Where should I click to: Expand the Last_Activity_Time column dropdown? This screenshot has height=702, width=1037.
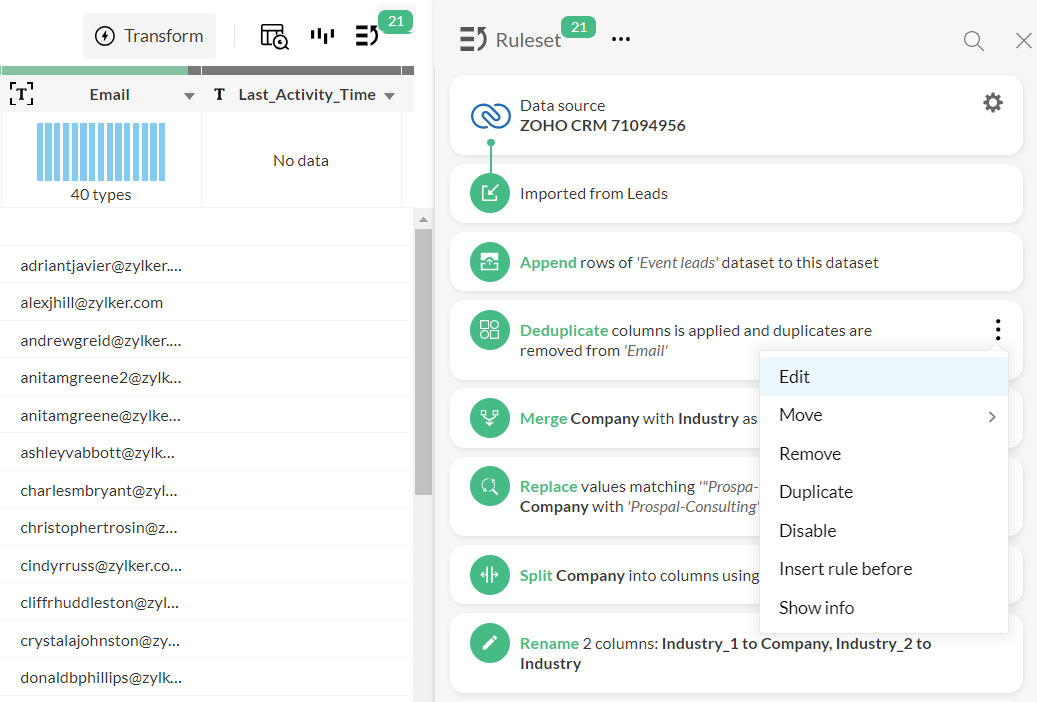[x=390, y=97]
